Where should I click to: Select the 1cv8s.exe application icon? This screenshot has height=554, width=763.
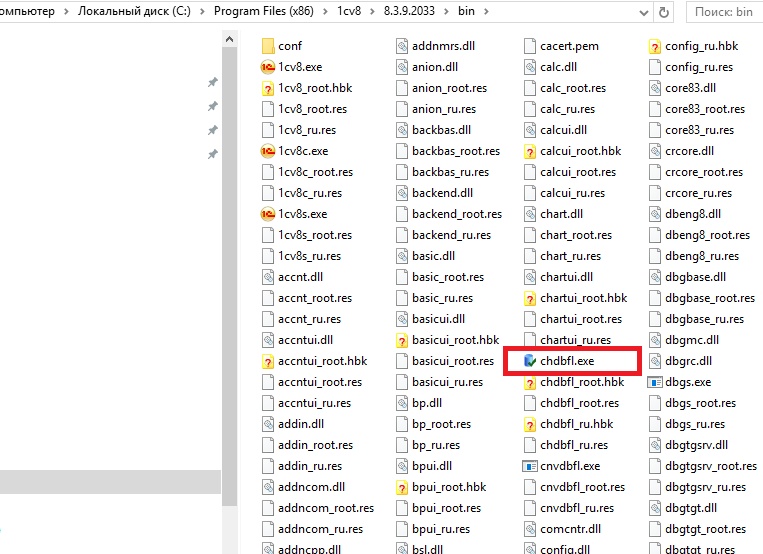(268, 214)
